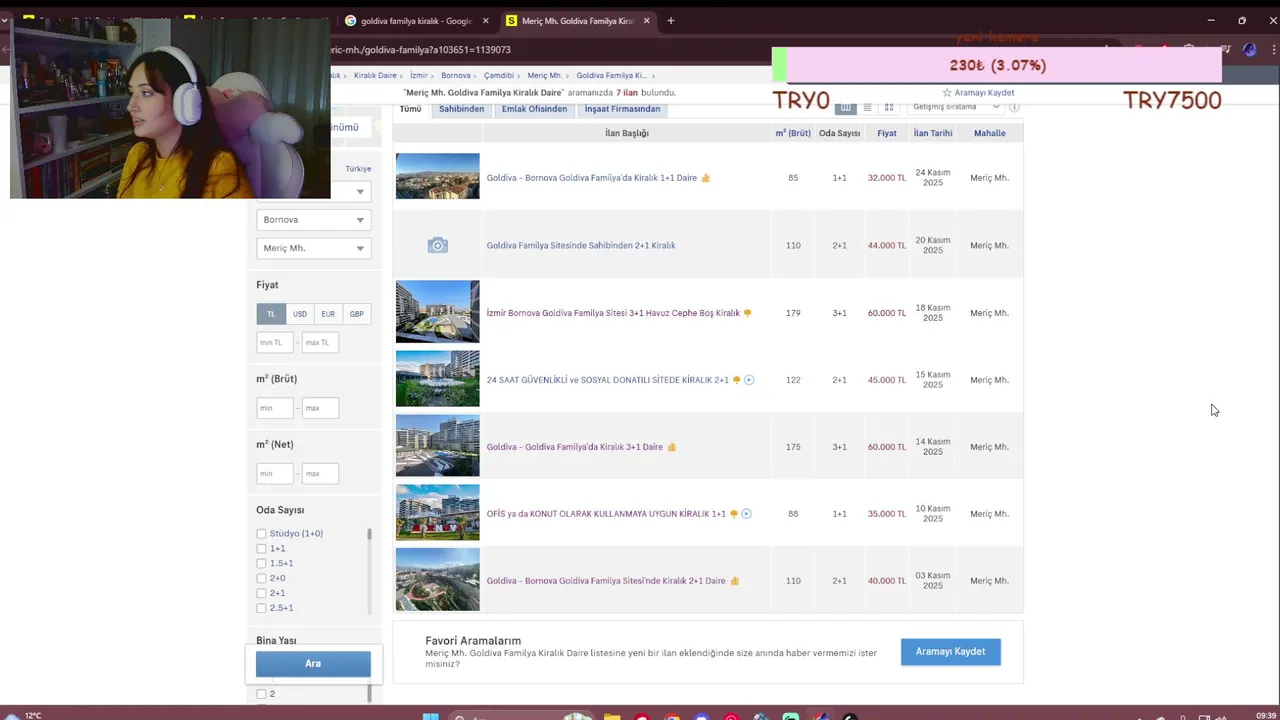1280x720 pixels.
Task: Sort by İlan Tarihi column header
Action: pyautogui.click(x=933, y=133)
